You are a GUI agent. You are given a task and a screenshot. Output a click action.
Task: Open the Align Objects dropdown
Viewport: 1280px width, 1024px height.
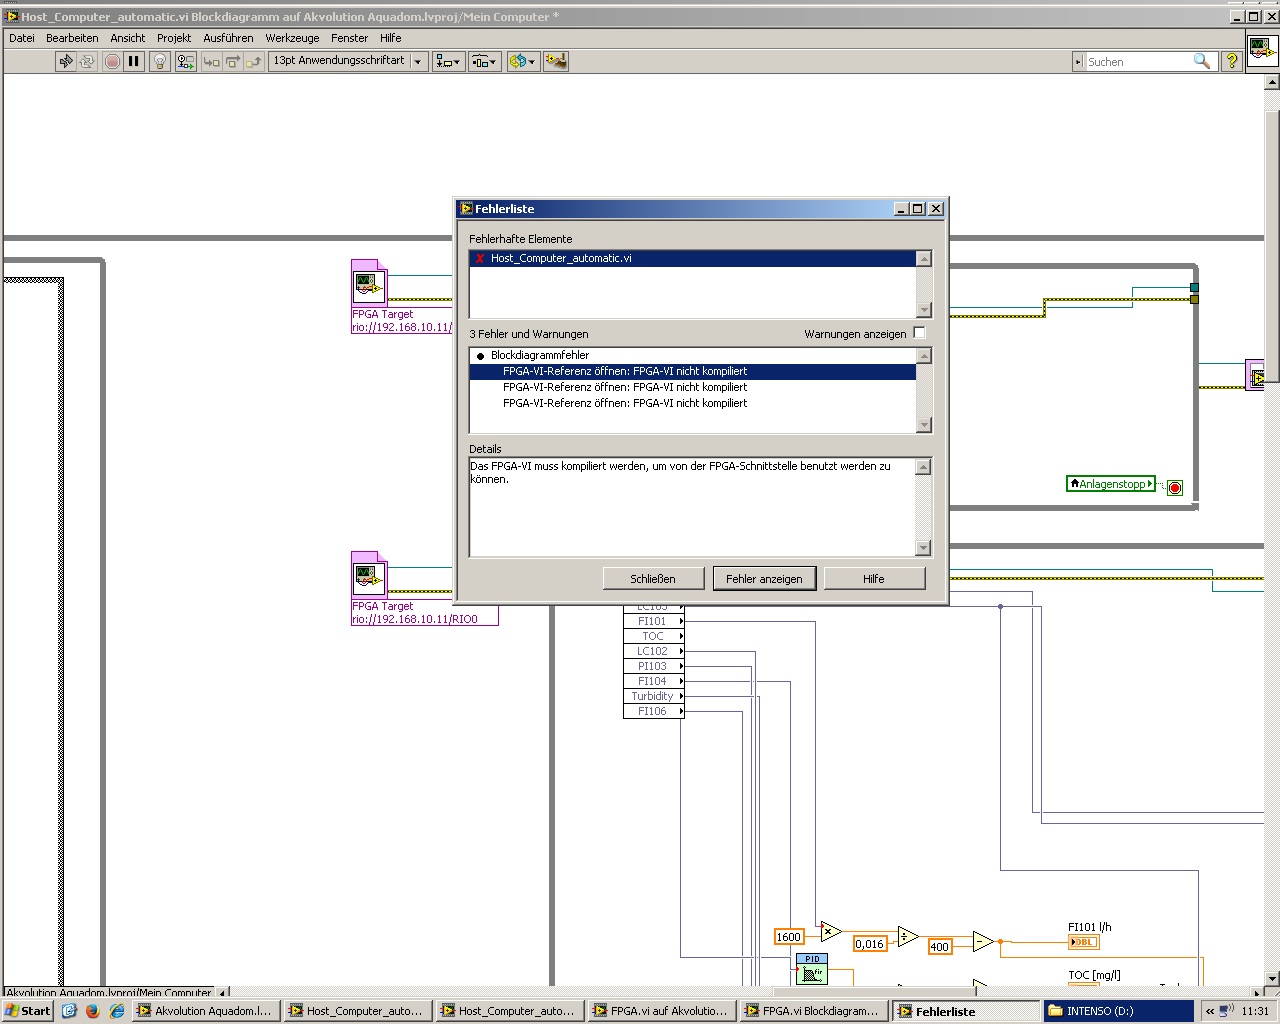click(x=448, y=62)
